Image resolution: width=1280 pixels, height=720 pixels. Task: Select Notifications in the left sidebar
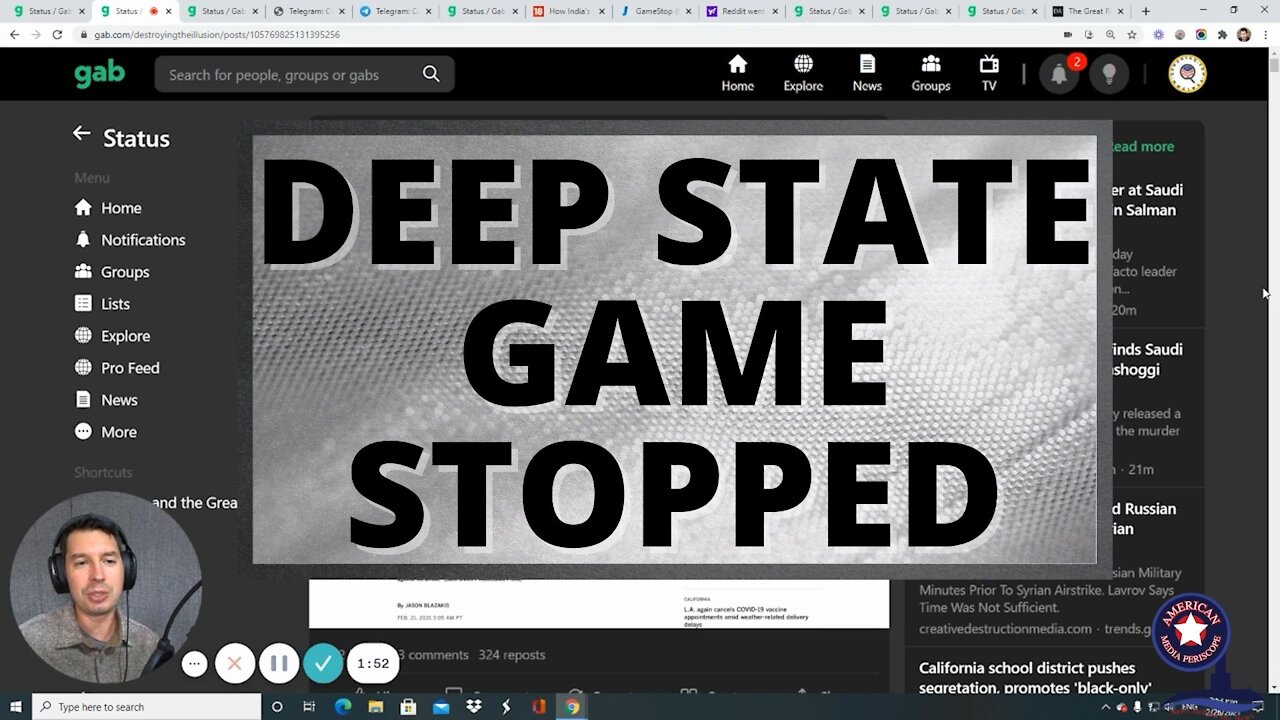pos(130,240)
